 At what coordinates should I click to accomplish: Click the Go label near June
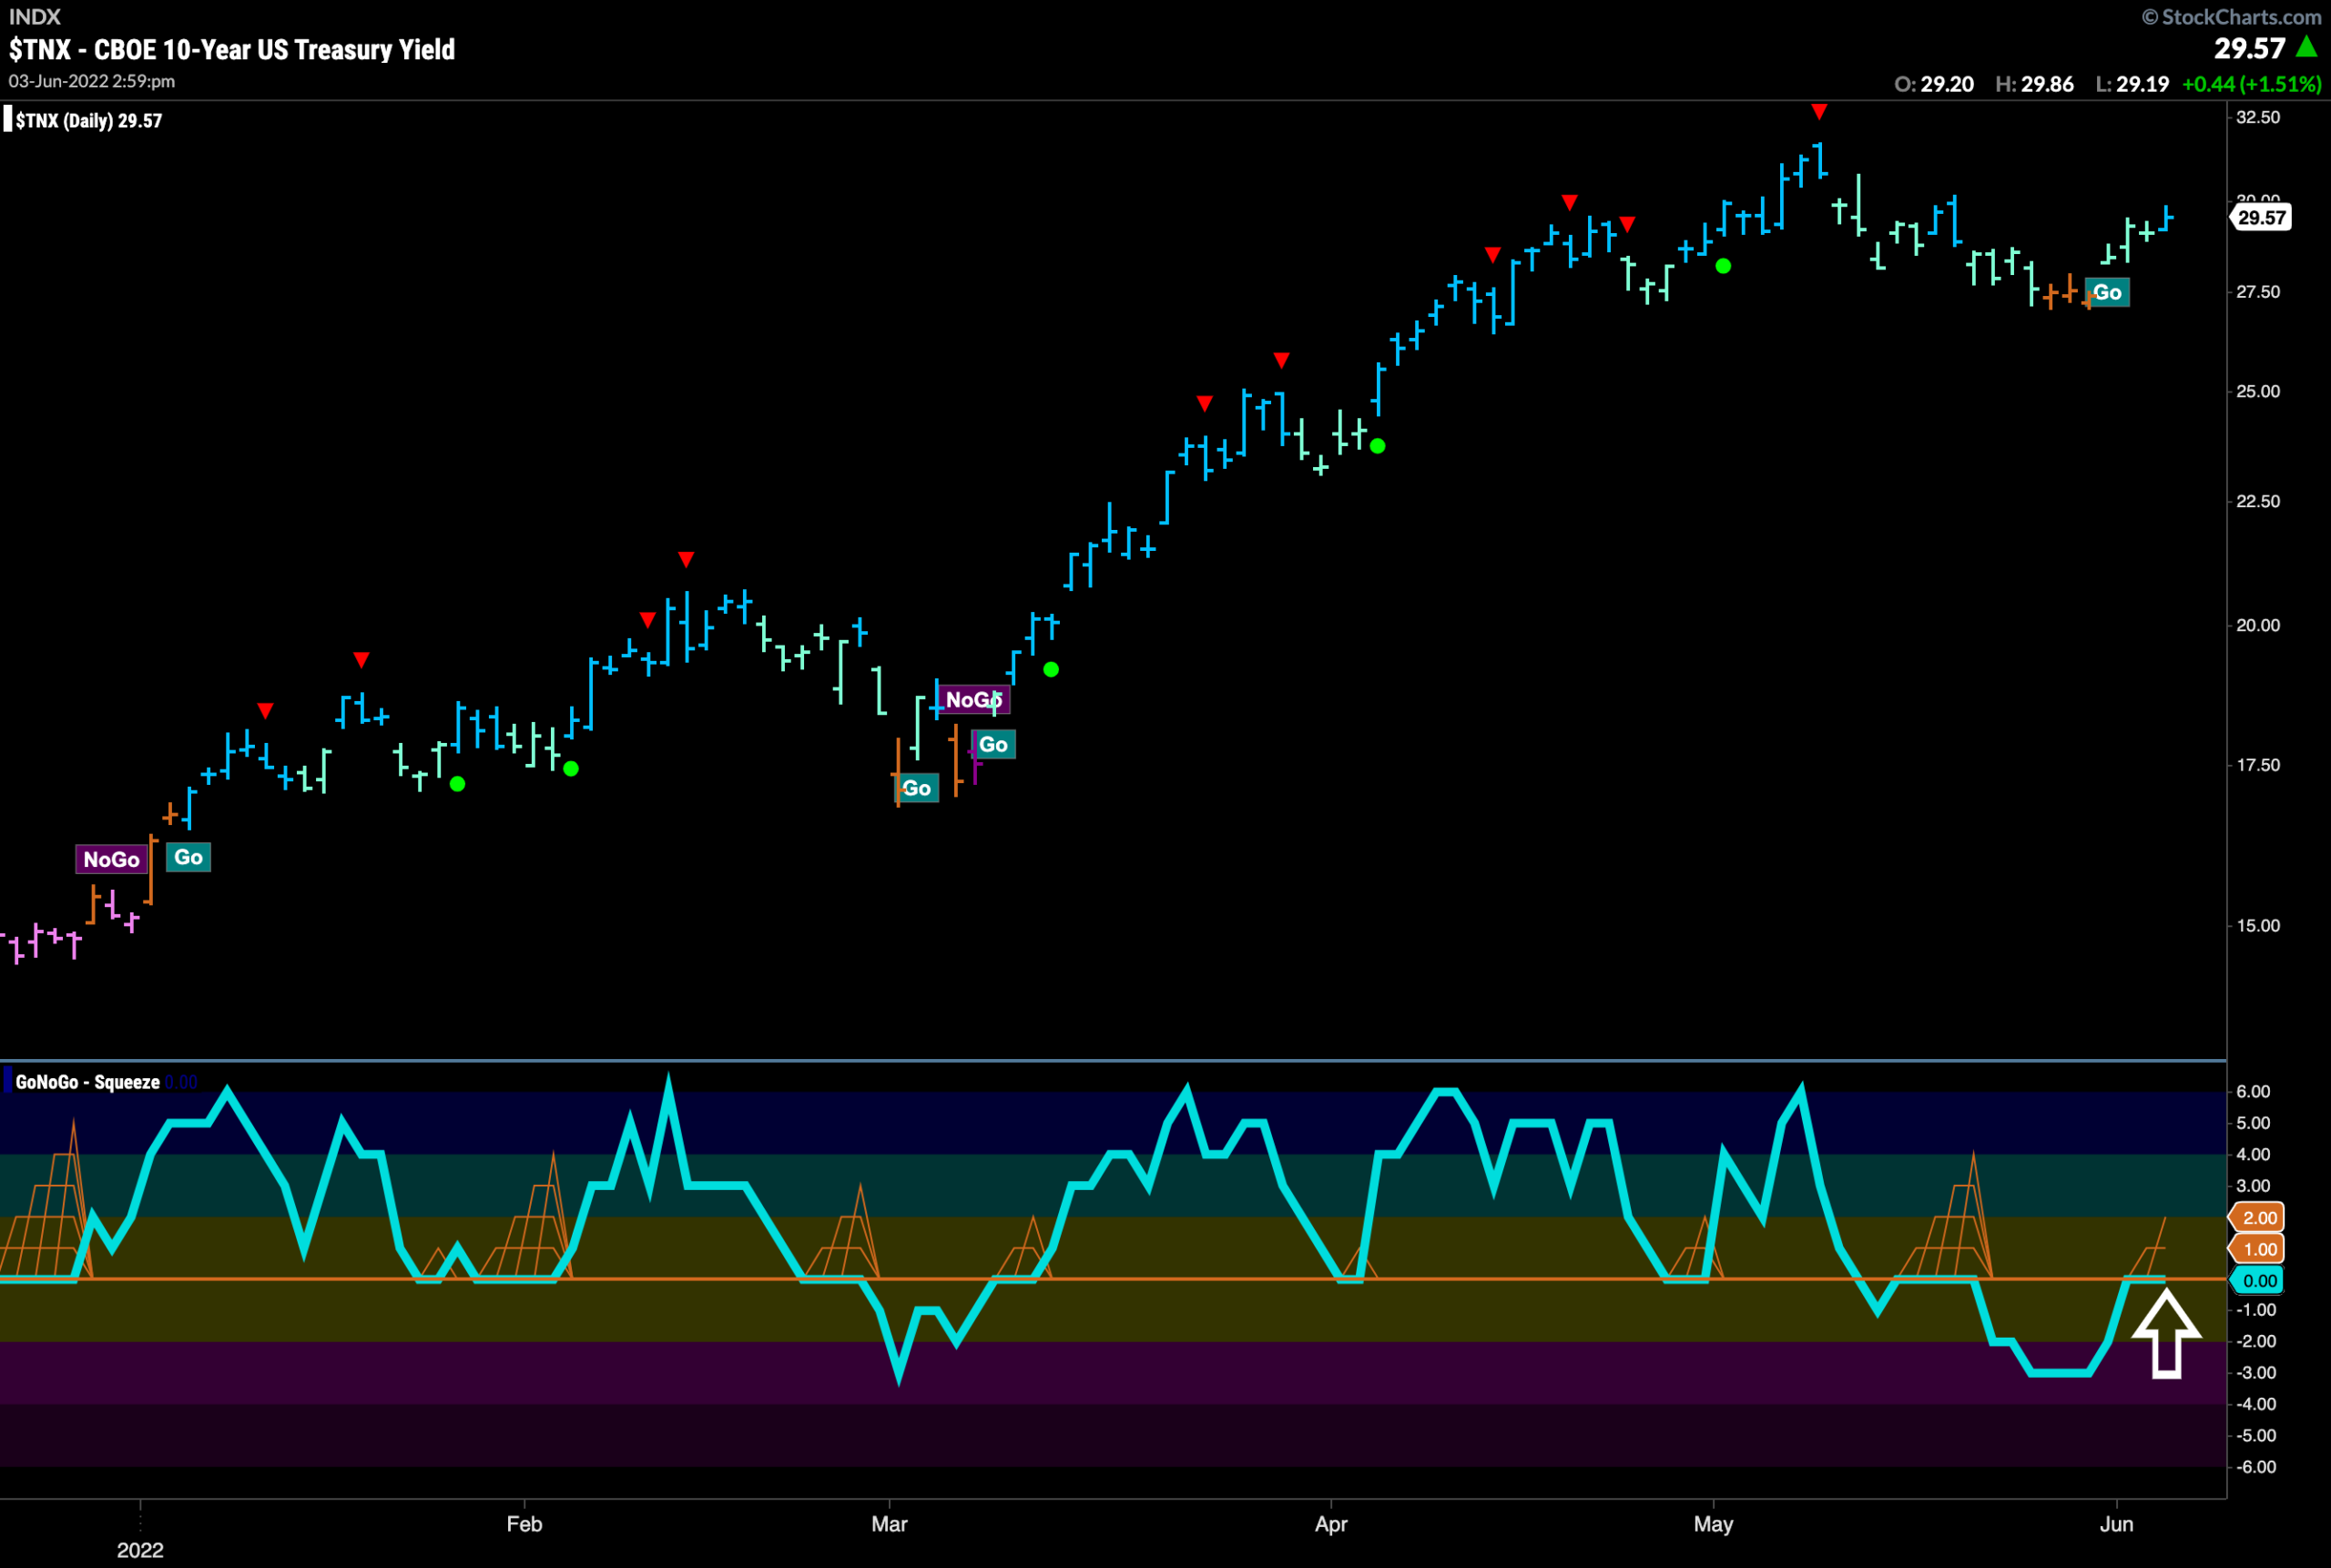point(2107,292)
